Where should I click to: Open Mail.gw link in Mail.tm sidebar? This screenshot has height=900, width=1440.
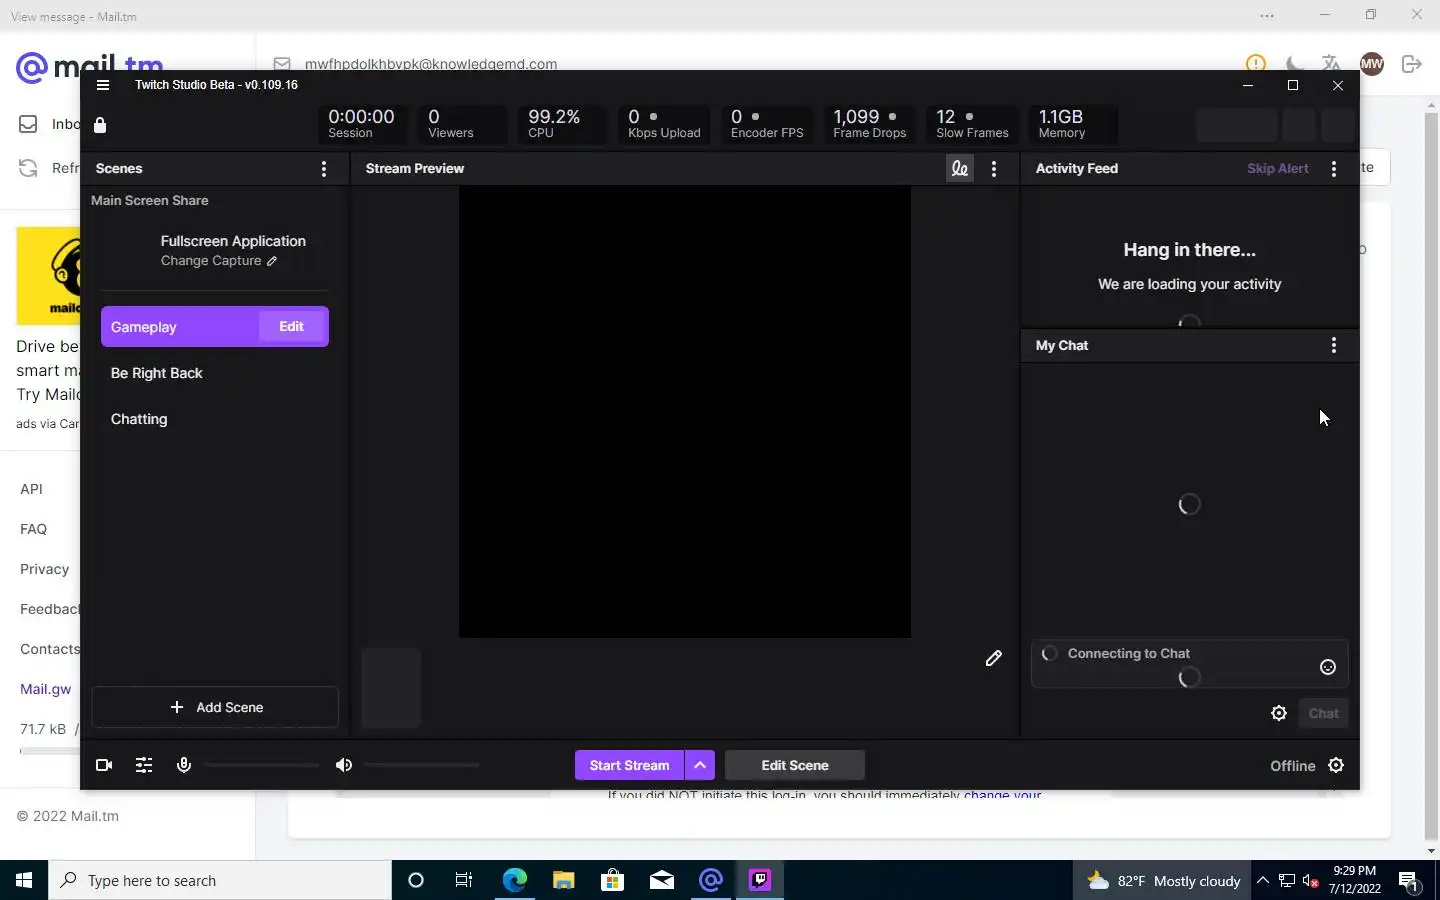tap(45, 689)
